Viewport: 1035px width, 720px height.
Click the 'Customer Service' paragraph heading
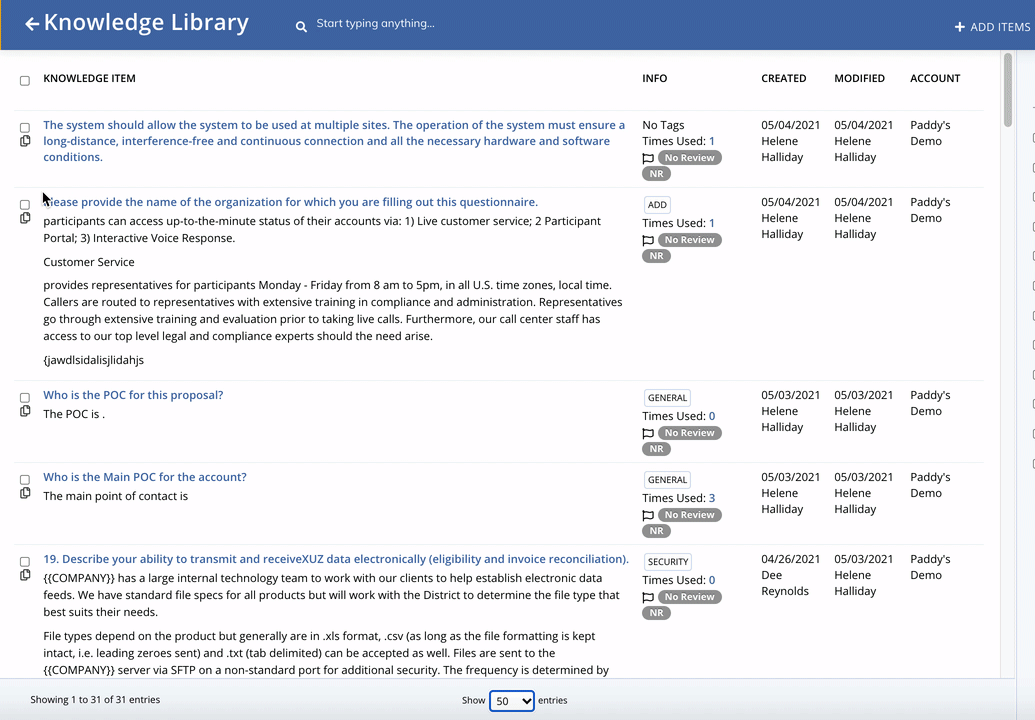(88, 262)
